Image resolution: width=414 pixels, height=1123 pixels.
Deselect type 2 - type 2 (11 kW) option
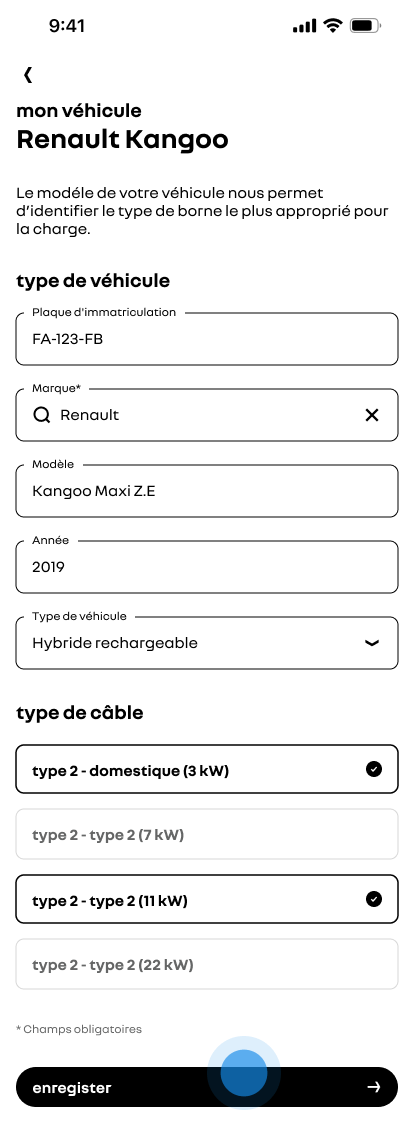pyautogui.click(x=207, y=899)
